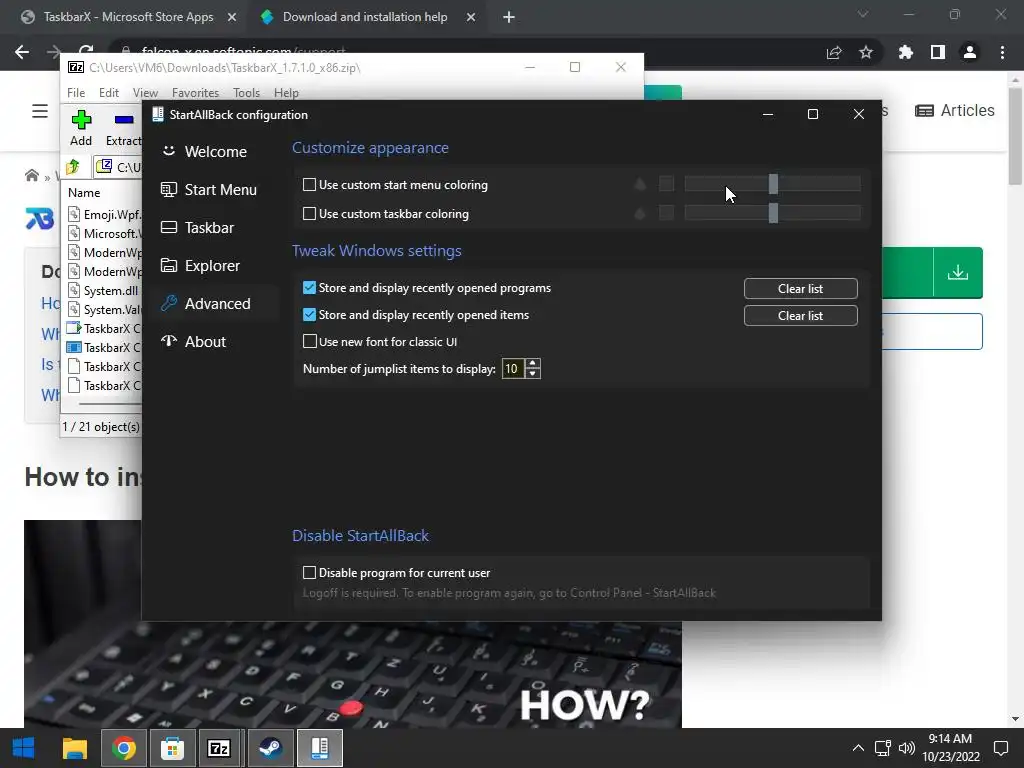The width and height of the screenshot is (1024, 768).
Task: Click the green download arrow button
Action: pos(958,272)
